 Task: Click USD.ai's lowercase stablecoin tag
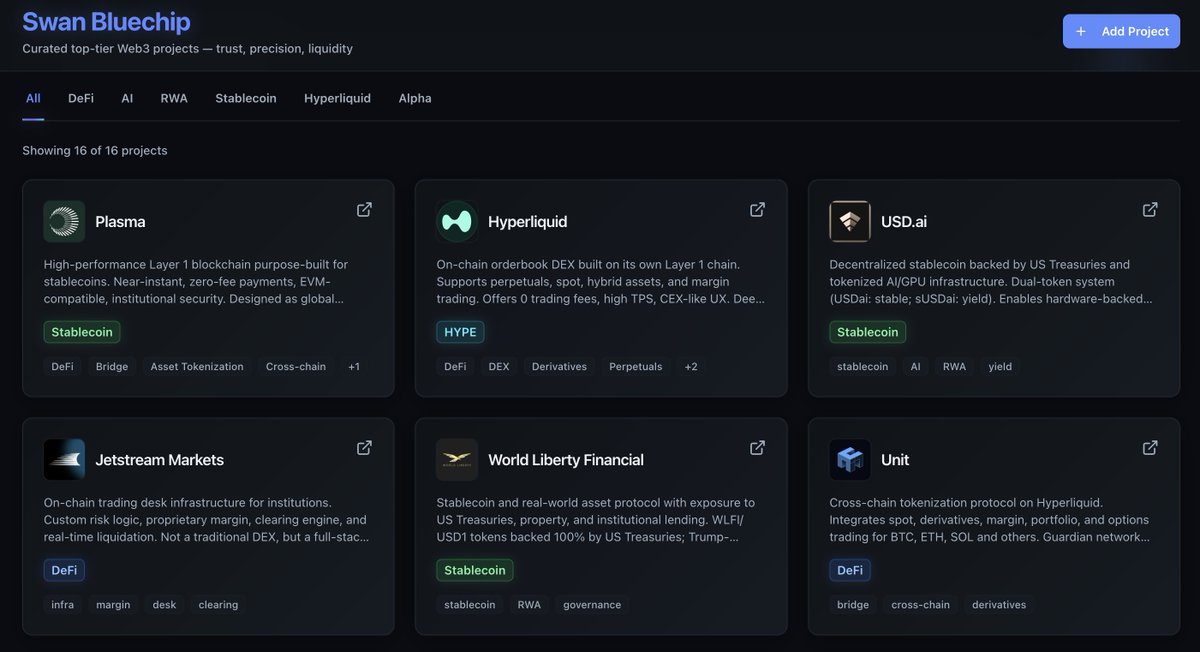click(x=863, y=367)
